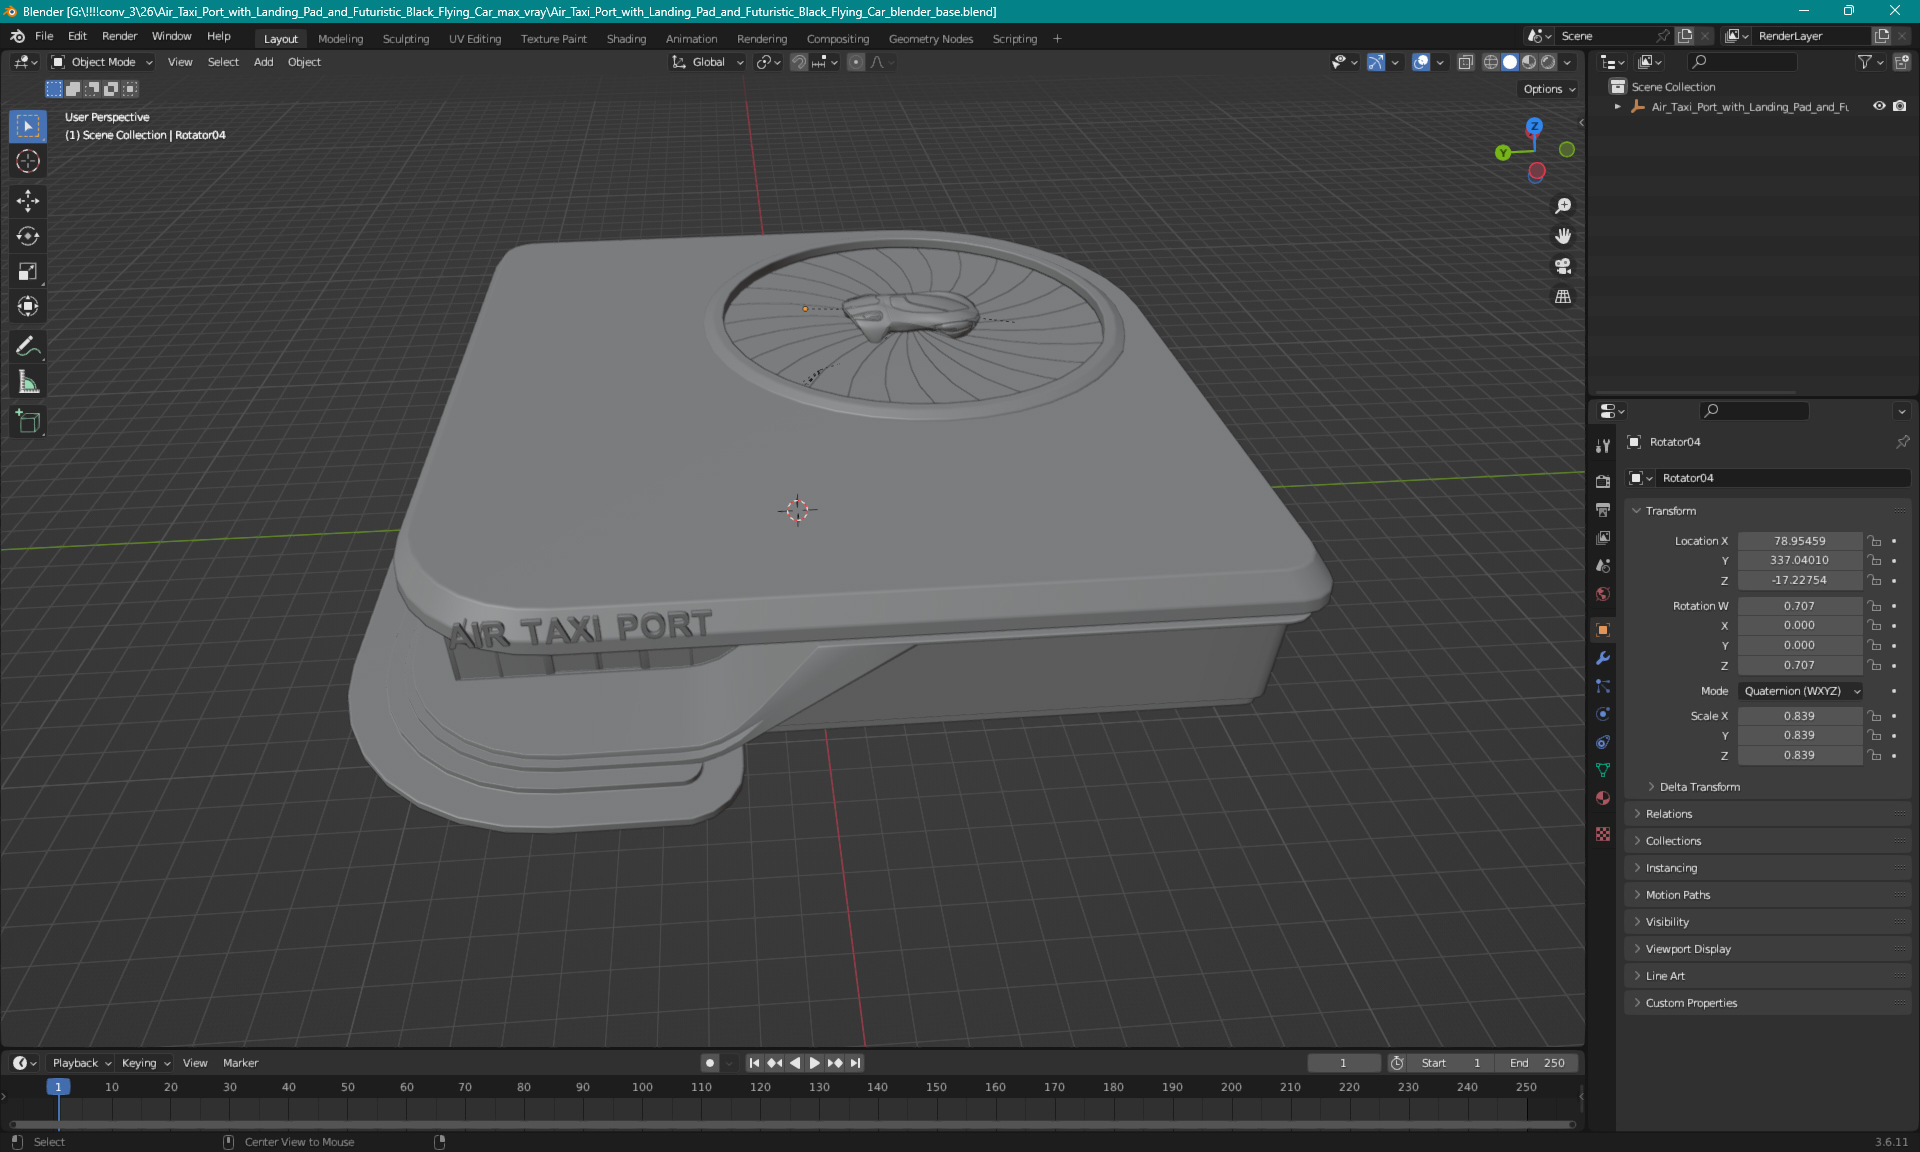Open the Keying popover
This screenshot has height=1152, width=1920.
(146, 1063)
